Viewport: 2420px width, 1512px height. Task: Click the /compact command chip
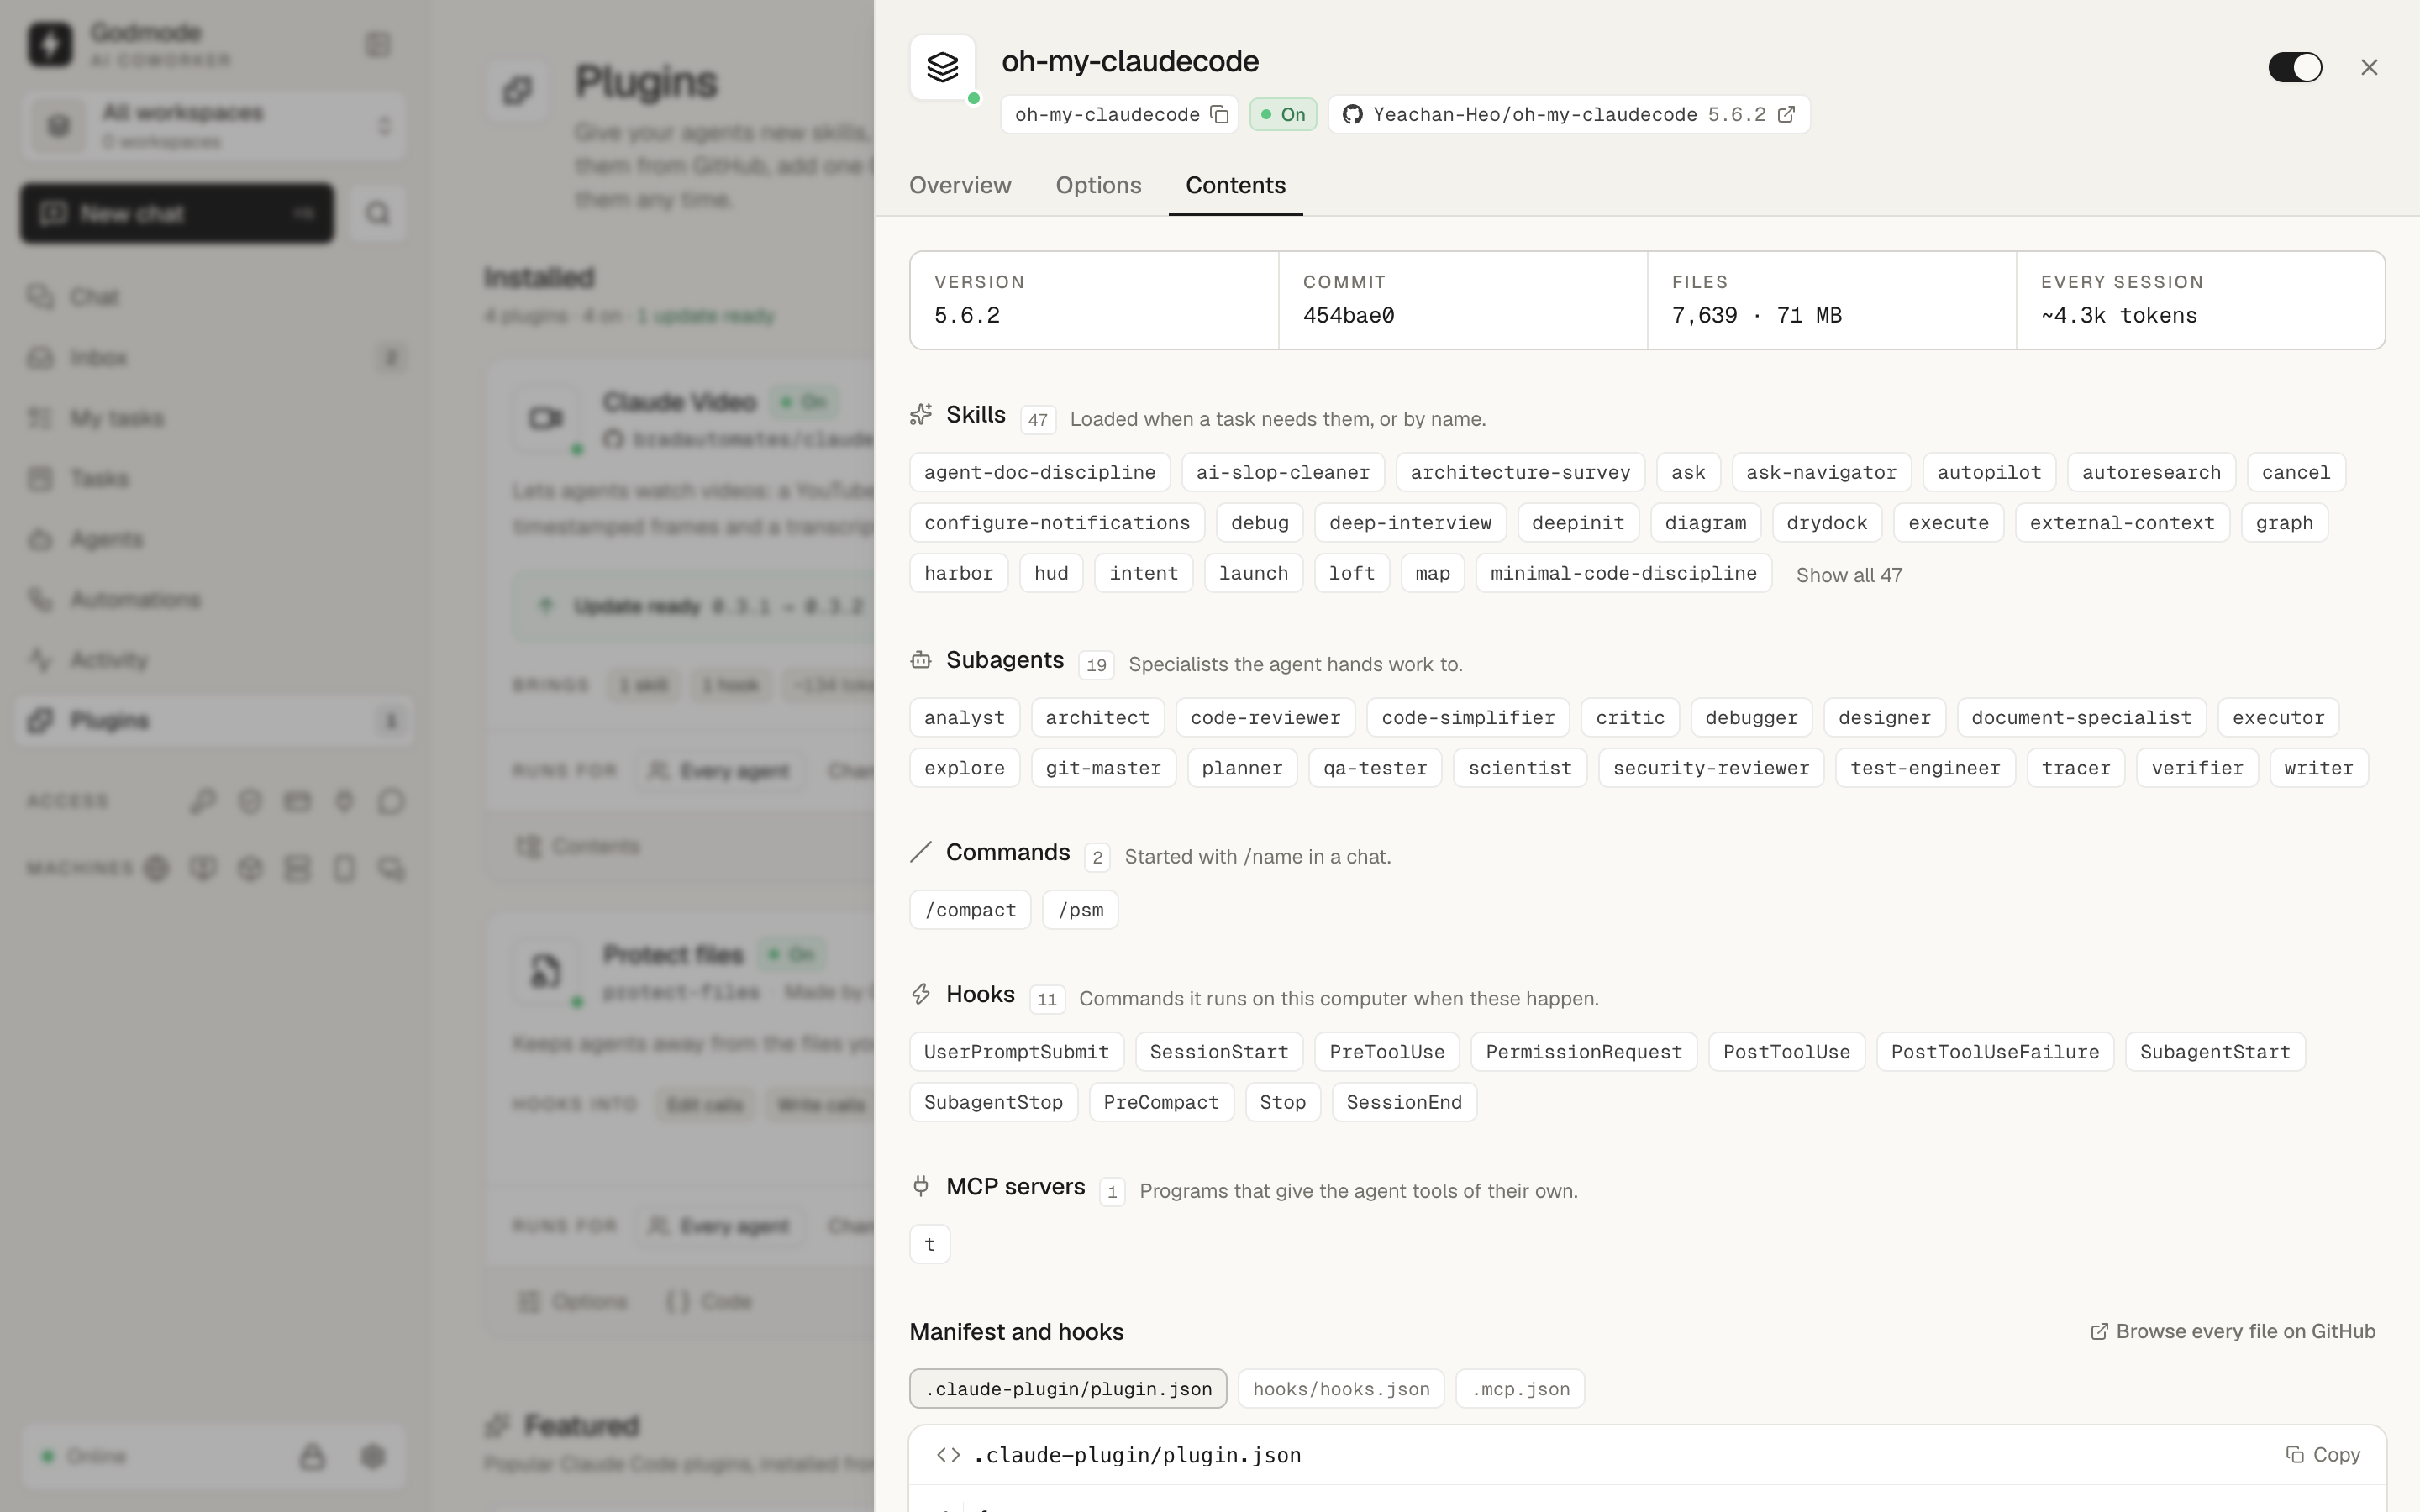(970, 910)
